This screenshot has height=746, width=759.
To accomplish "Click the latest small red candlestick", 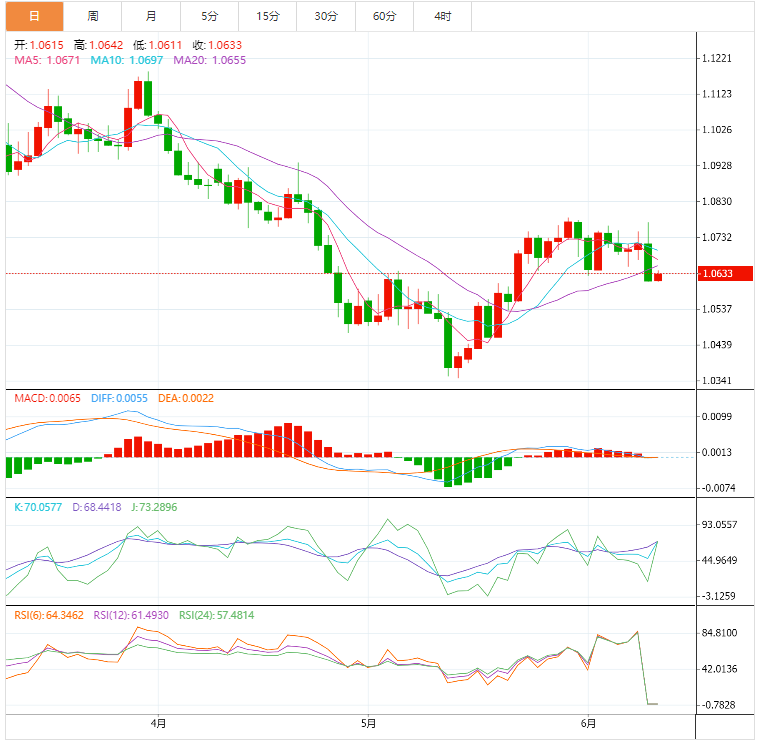I will point(658,276).
